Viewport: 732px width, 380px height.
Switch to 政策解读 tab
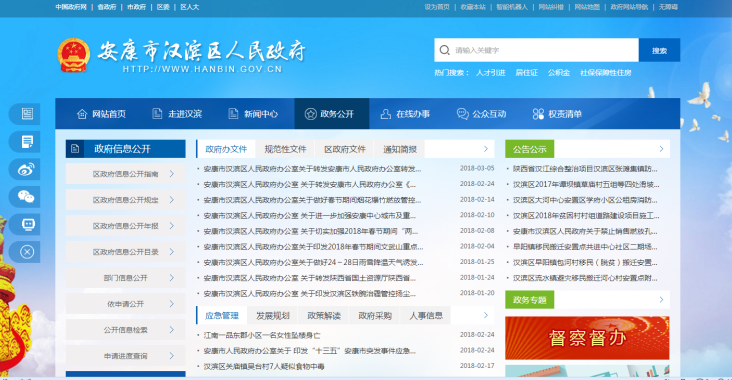tap(324, 316)
